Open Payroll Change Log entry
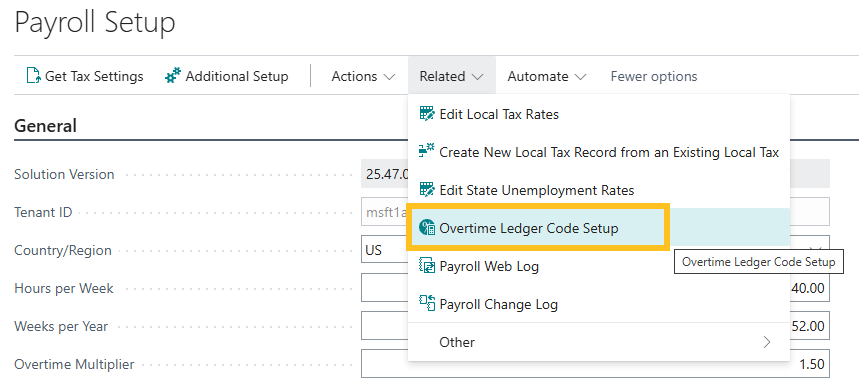859x384 pixels. (x=600, y=304)
